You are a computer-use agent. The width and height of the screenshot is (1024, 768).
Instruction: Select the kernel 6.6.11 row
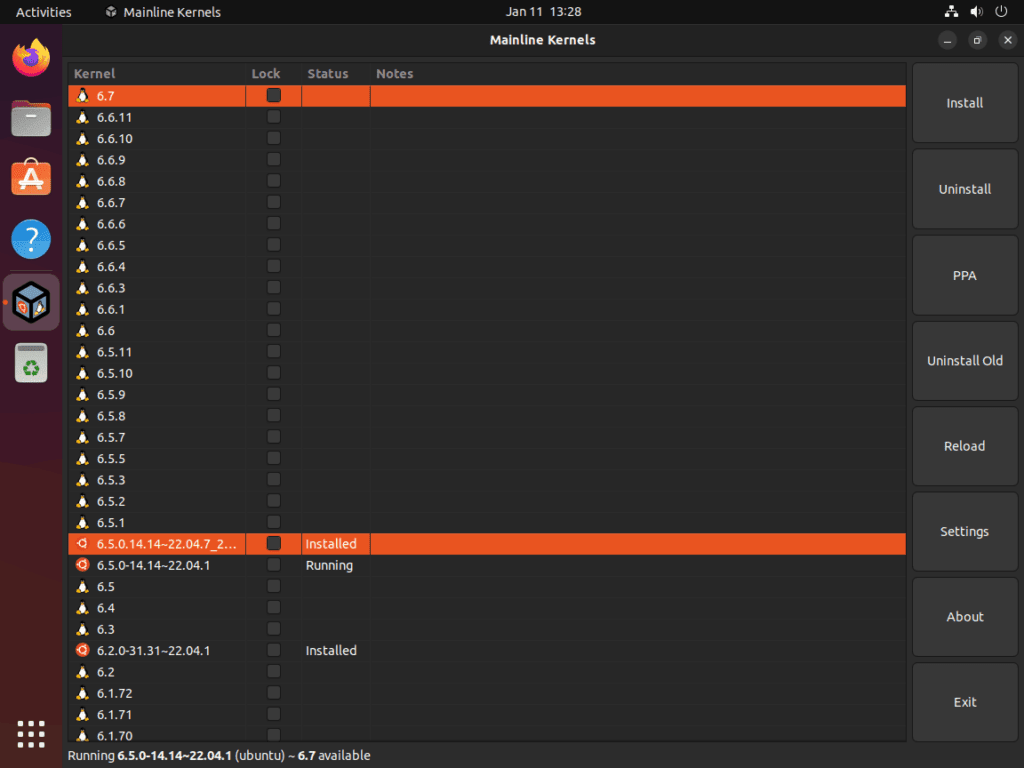pos(150,117)
